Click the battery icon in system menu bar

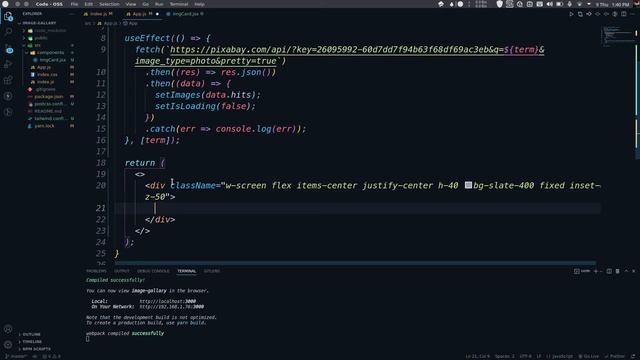(x=560, y=4)
